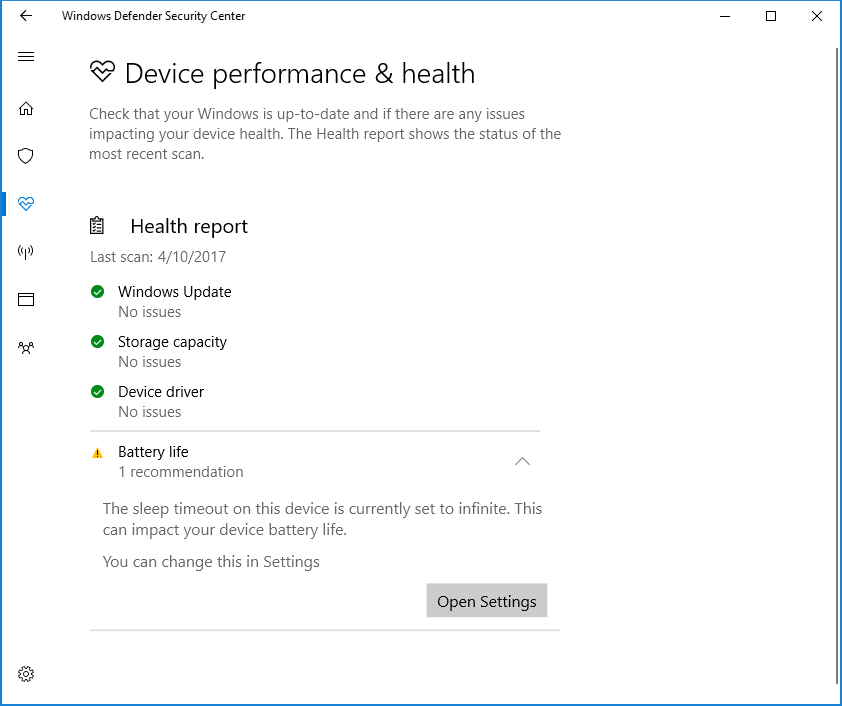
Task: Open the Home section icon
Action: point(26,108)
